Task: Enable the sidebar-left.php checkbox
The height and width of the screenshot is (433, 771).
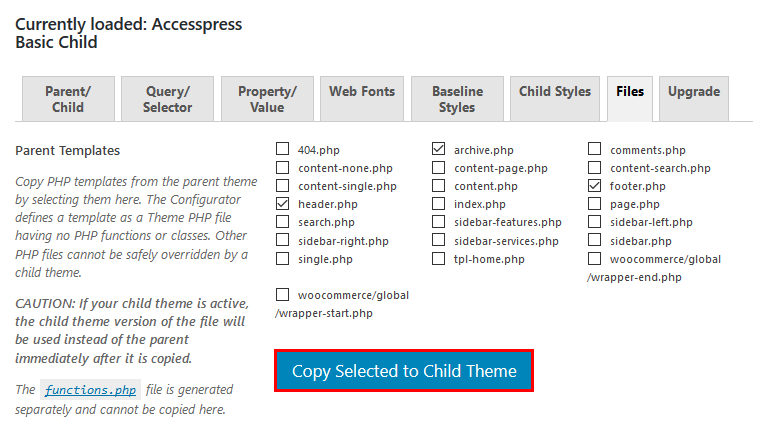Action: [594, 222]
